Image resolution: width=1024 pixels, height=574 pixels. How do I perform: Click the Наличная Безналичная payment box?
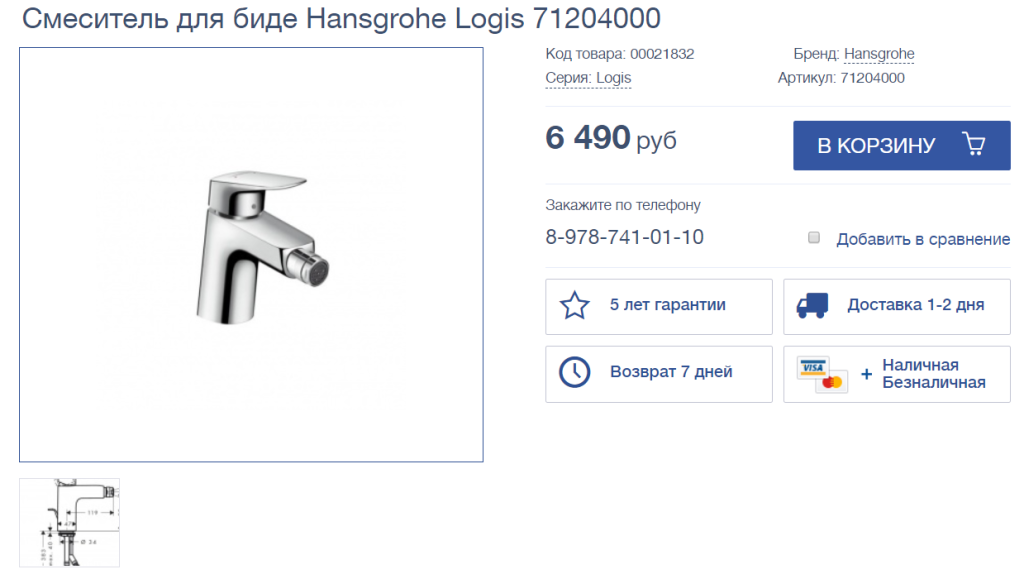tap(897, 374)
